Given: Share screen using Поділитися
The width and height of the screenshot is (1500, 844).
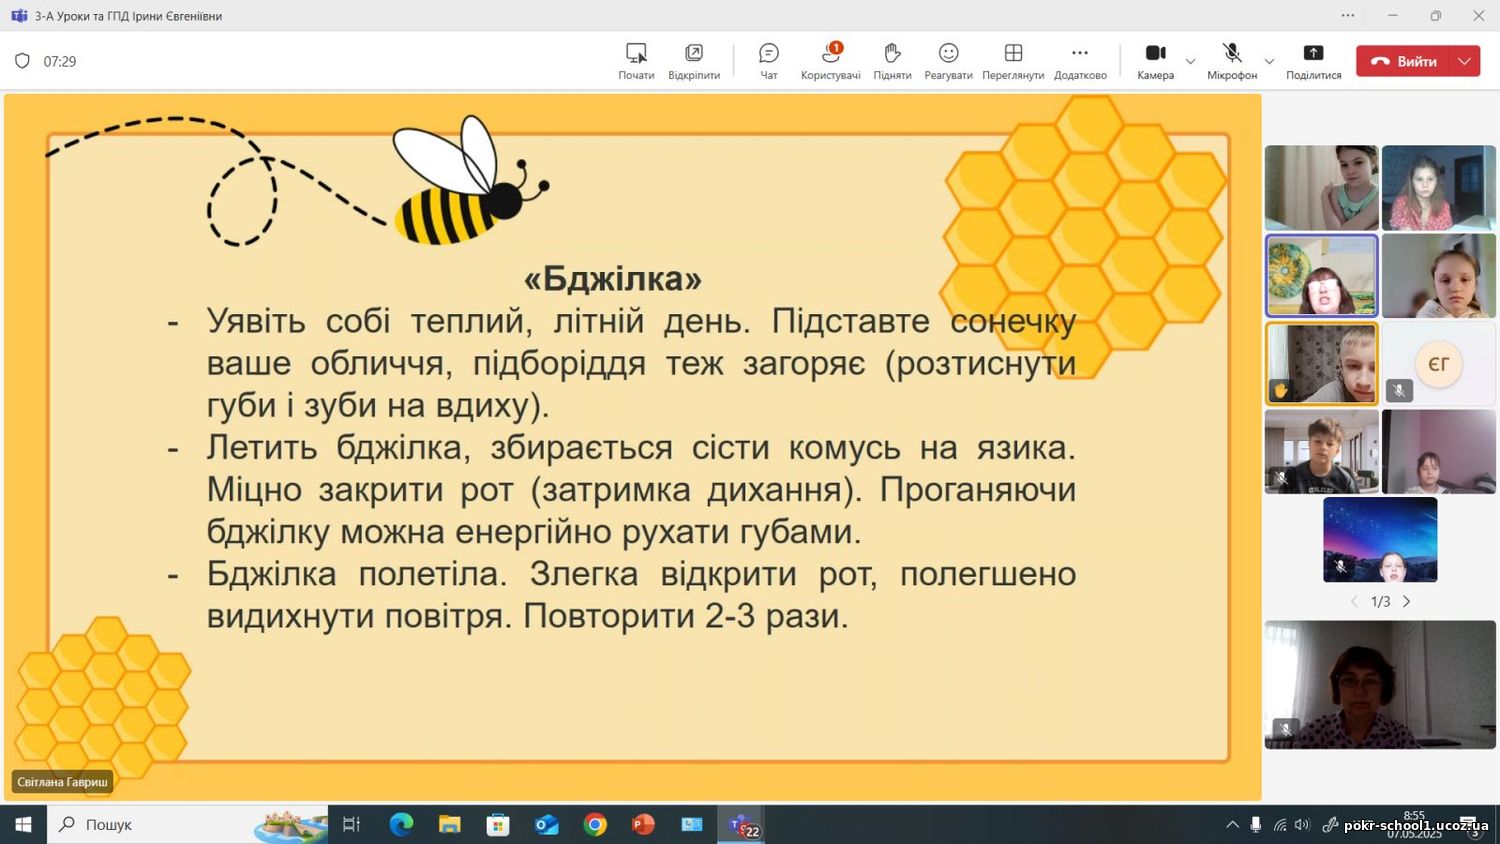Looking at the screenshot, I should click(1313, 60).
